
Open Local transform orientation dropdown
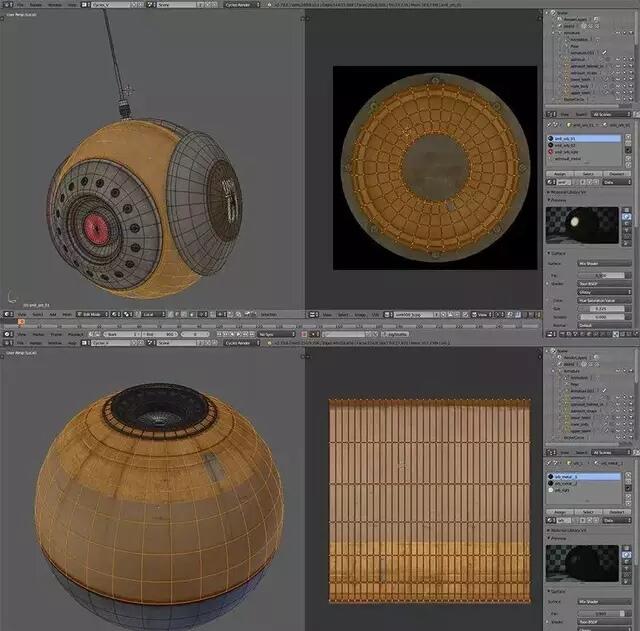coord(153,314)
